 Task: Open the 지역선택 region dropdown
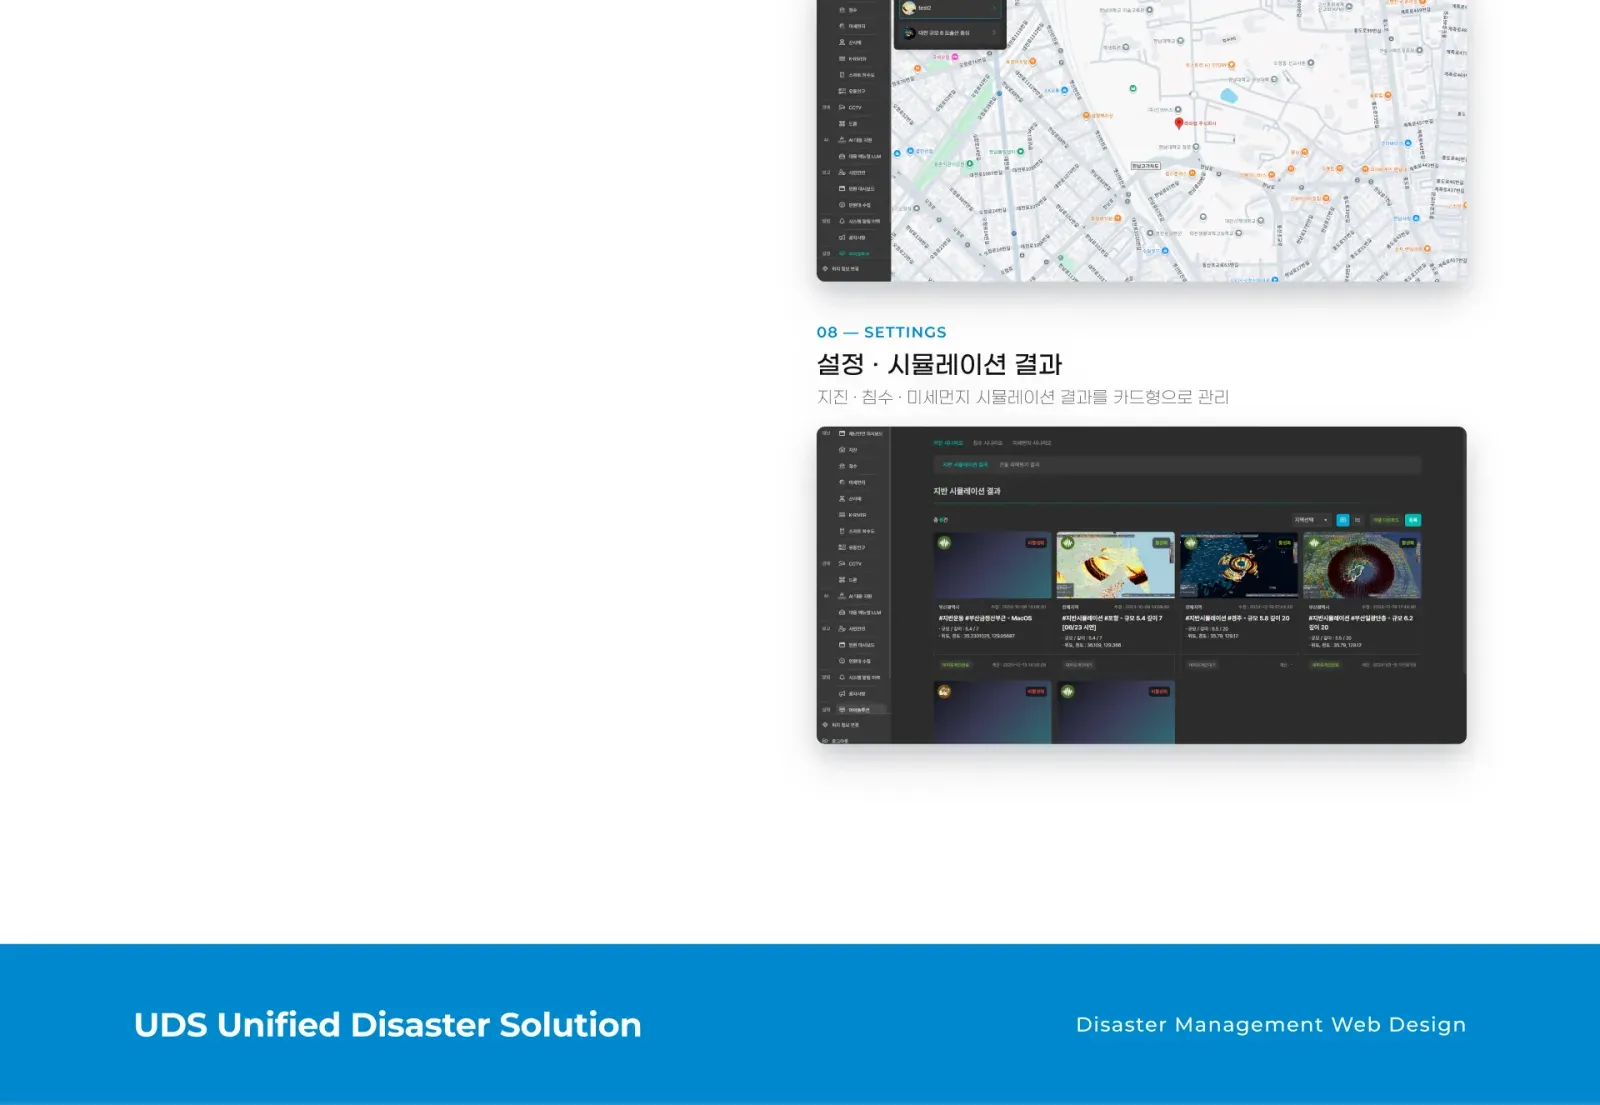point(1311,520)
